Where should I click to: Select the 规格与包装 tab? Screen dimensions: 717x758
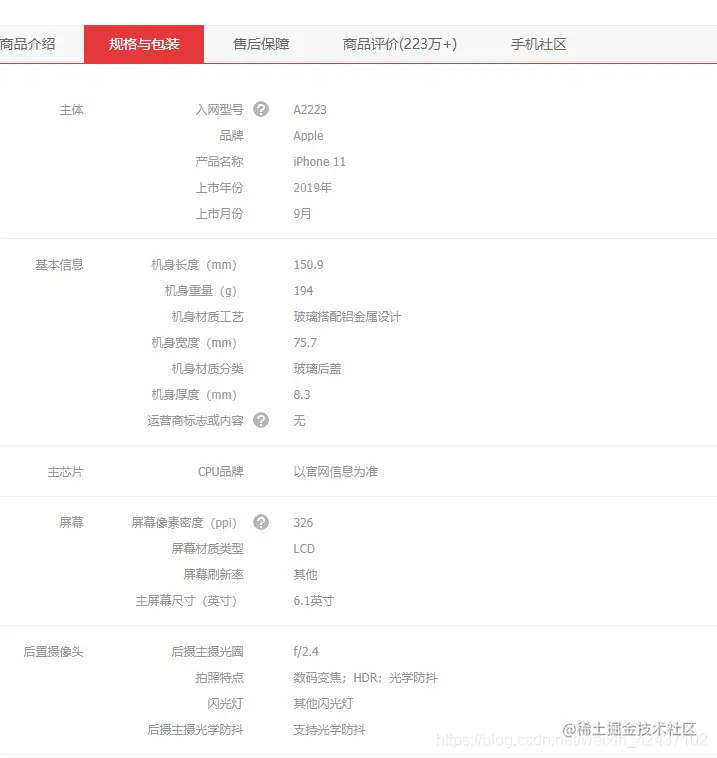point(144,44)
